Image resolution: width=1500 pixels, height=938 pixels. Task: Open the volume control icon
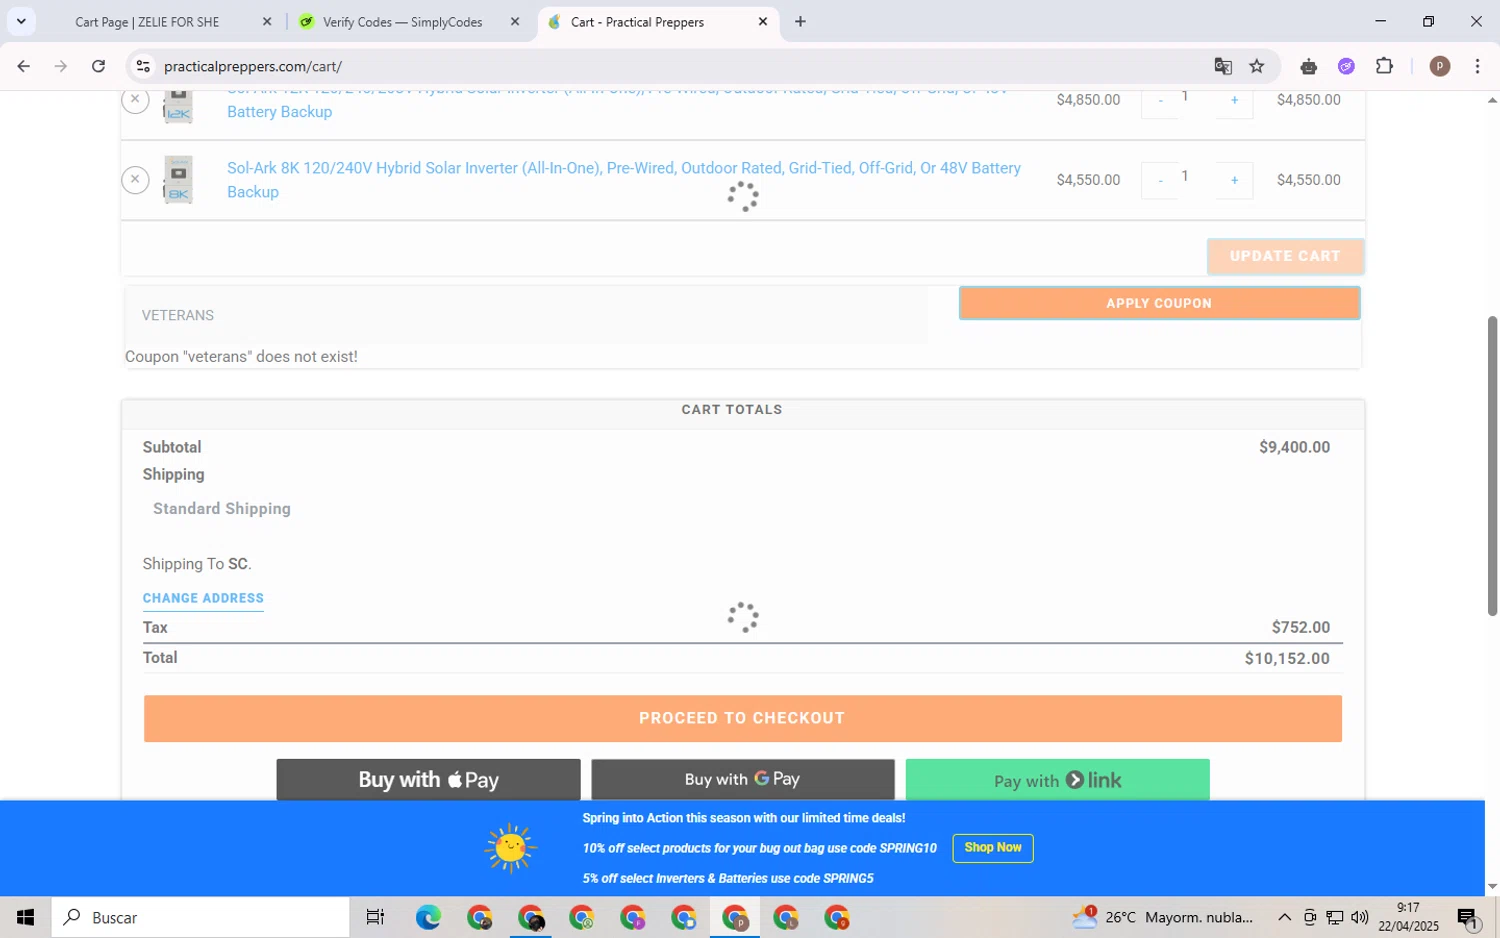[1359, 917]
